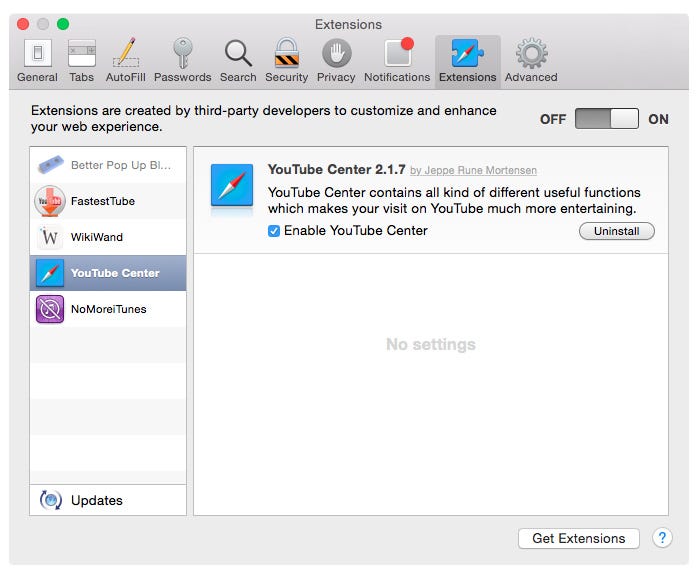Click the Better Pop Up Blocker icon
Screen dimensions: 698x578
tap(50, 165)
